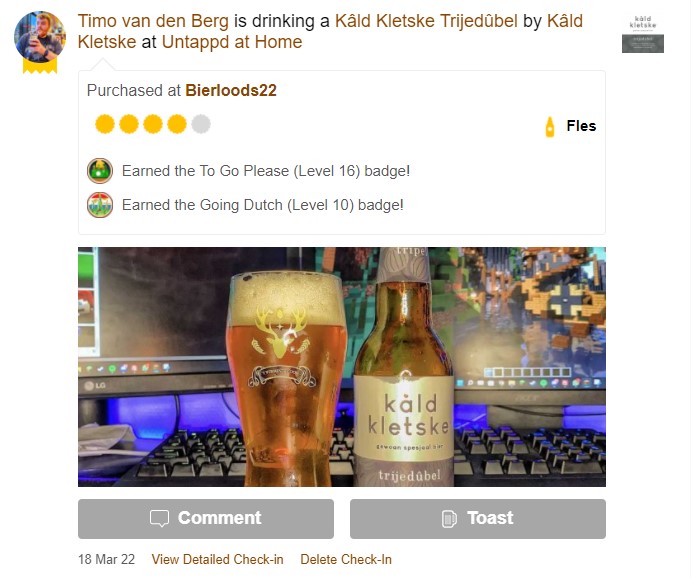Click the Toast button
The height and width of the screenshot is (578, 691).
point(478,519)
